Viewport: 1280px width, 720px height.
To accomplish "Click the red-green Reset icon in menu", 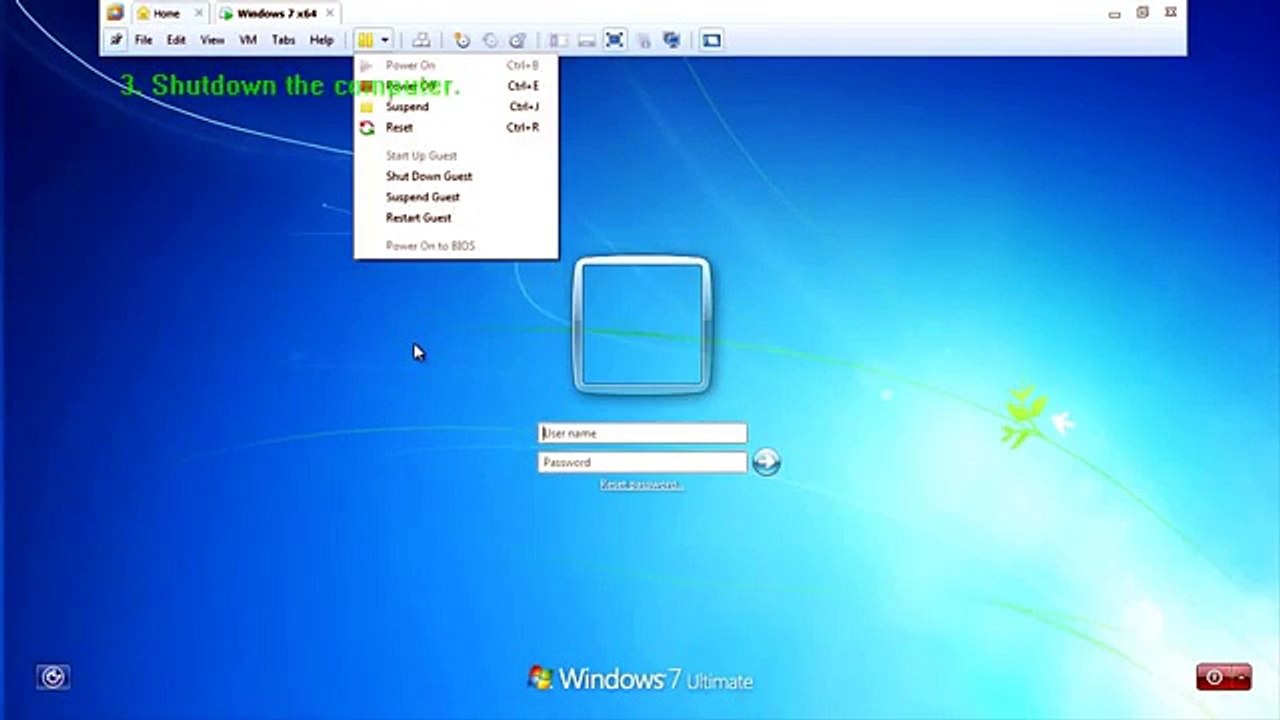I will tap(367, 128).
